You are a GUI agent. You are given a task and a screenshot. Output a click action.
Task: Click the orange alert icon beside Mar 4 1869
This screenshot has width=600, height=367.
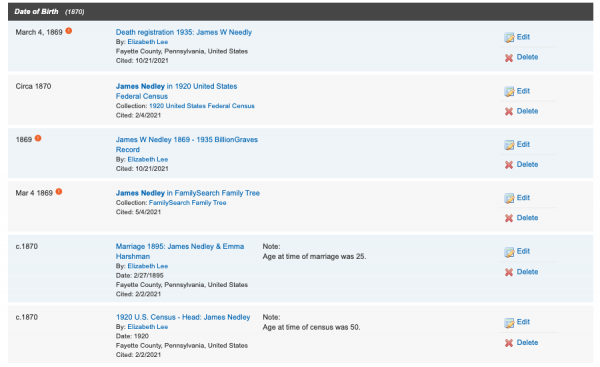pos(59,192)
